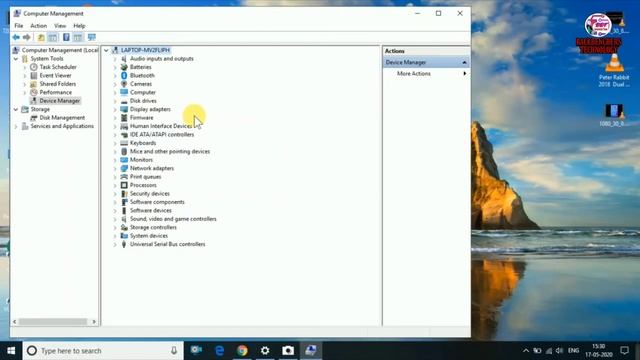Image resolution: width=640 pixels, height=360 pixels.
Task: Click Show/Hide Console Tree toolbar icon
Action: [53, 38]
